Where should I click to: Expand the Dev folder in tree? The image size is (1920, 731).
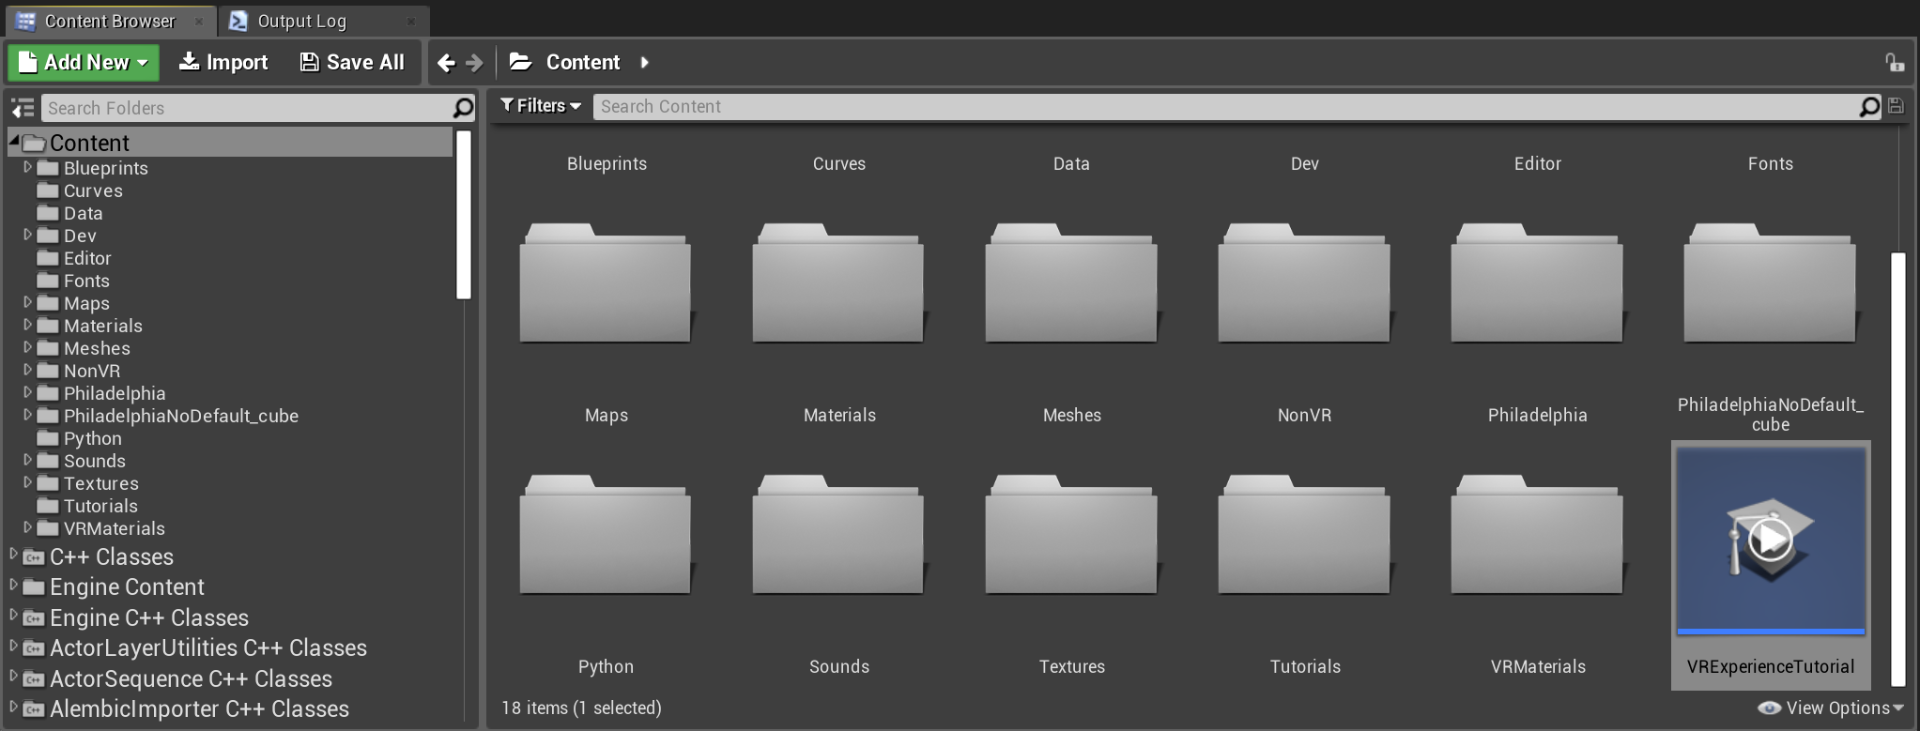coord(28,235)
